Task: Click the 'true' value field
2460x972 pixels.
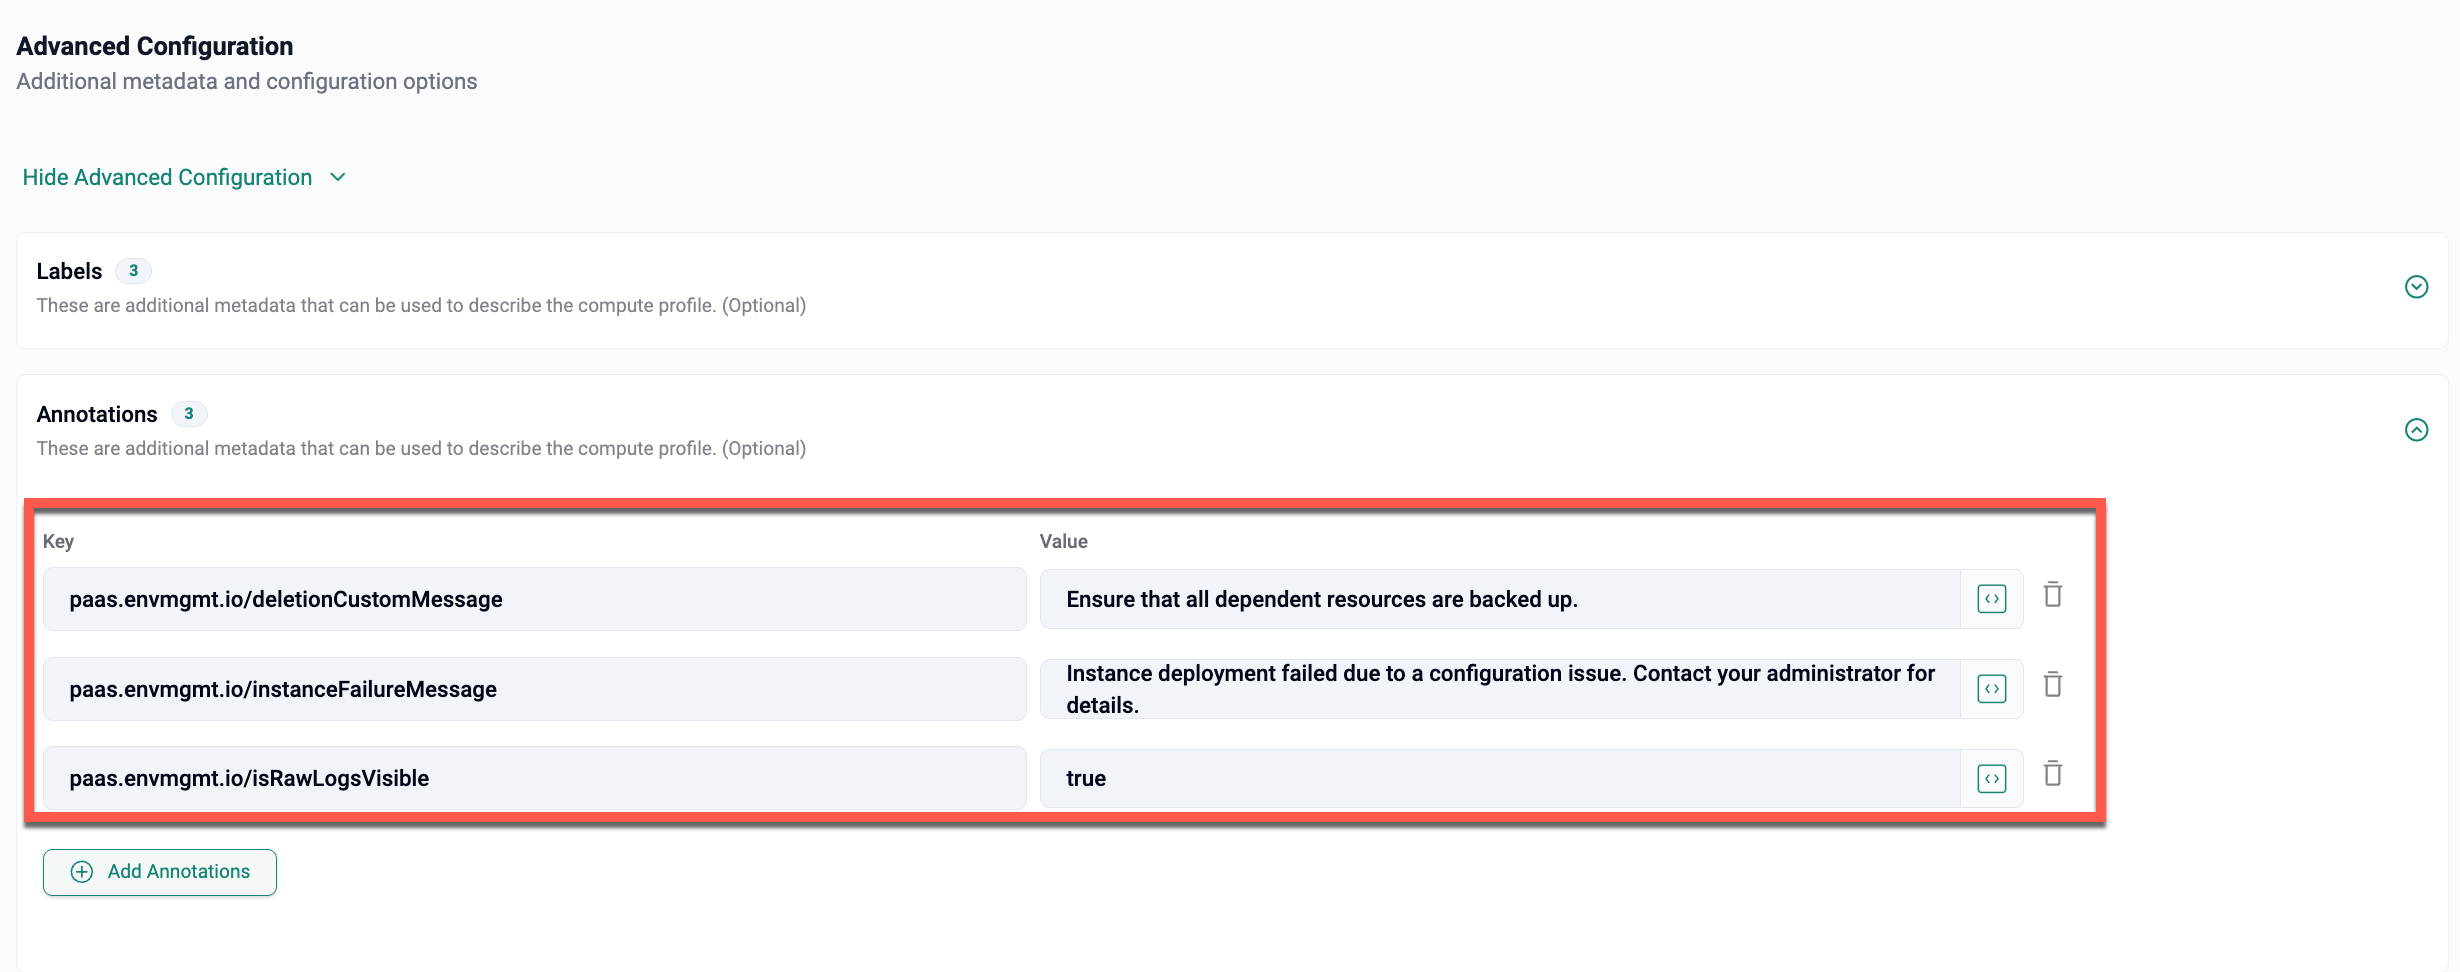Action: pyautogui.click(x=1500, y=778)
